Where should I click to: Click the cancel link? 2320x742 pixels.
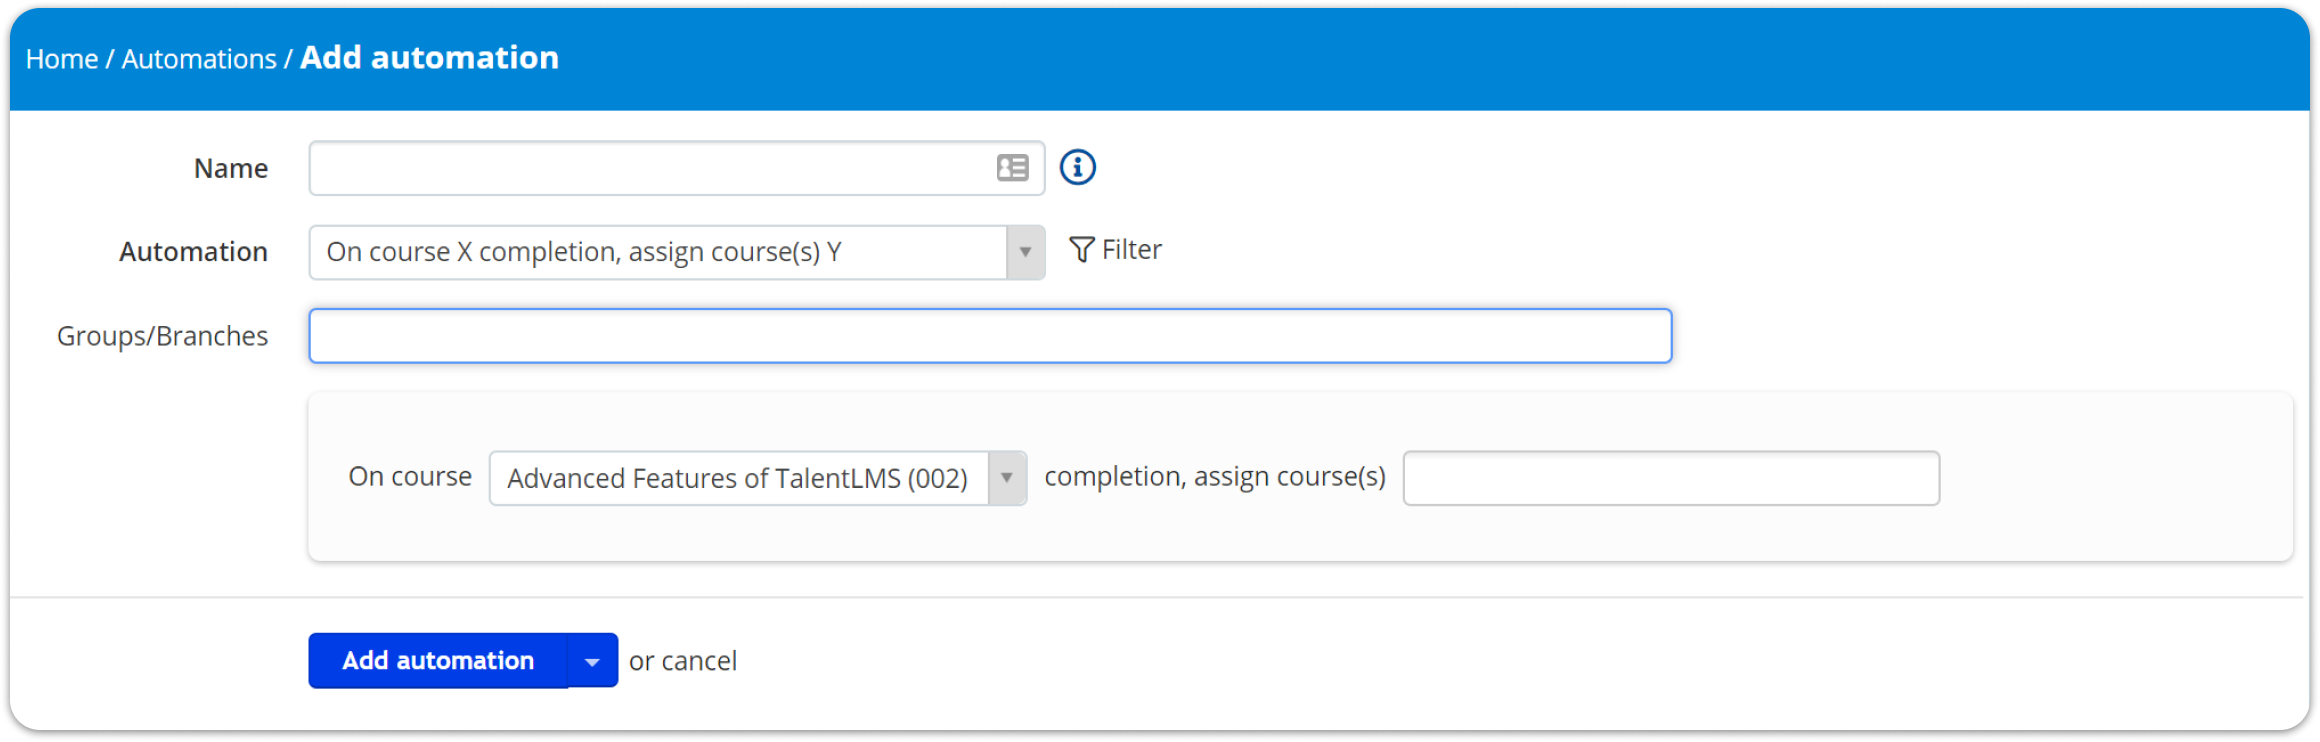699,661
